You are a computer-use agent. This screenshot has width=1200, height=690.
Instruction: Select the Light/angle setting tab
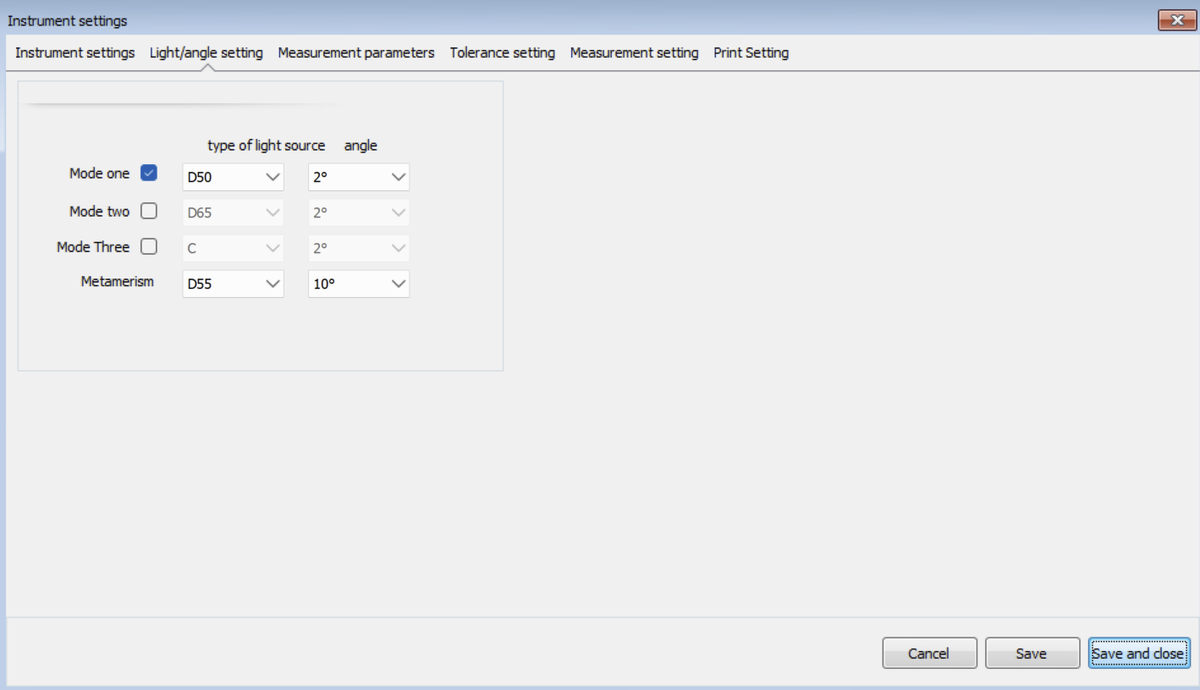pyautogui.click(x=206, y=53)
